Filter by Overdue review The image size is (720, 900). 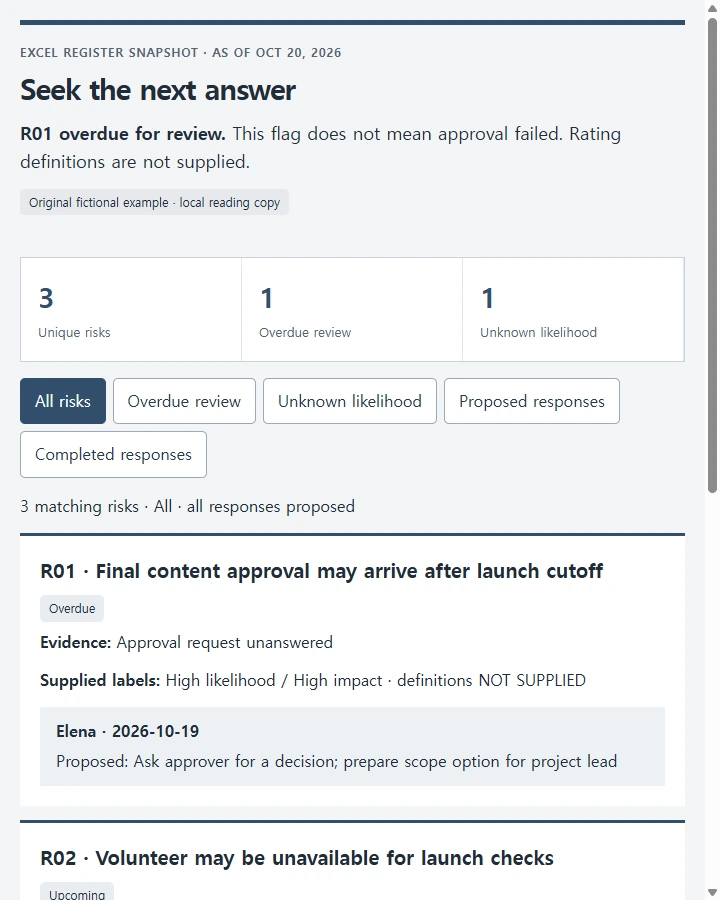(184, 401)
